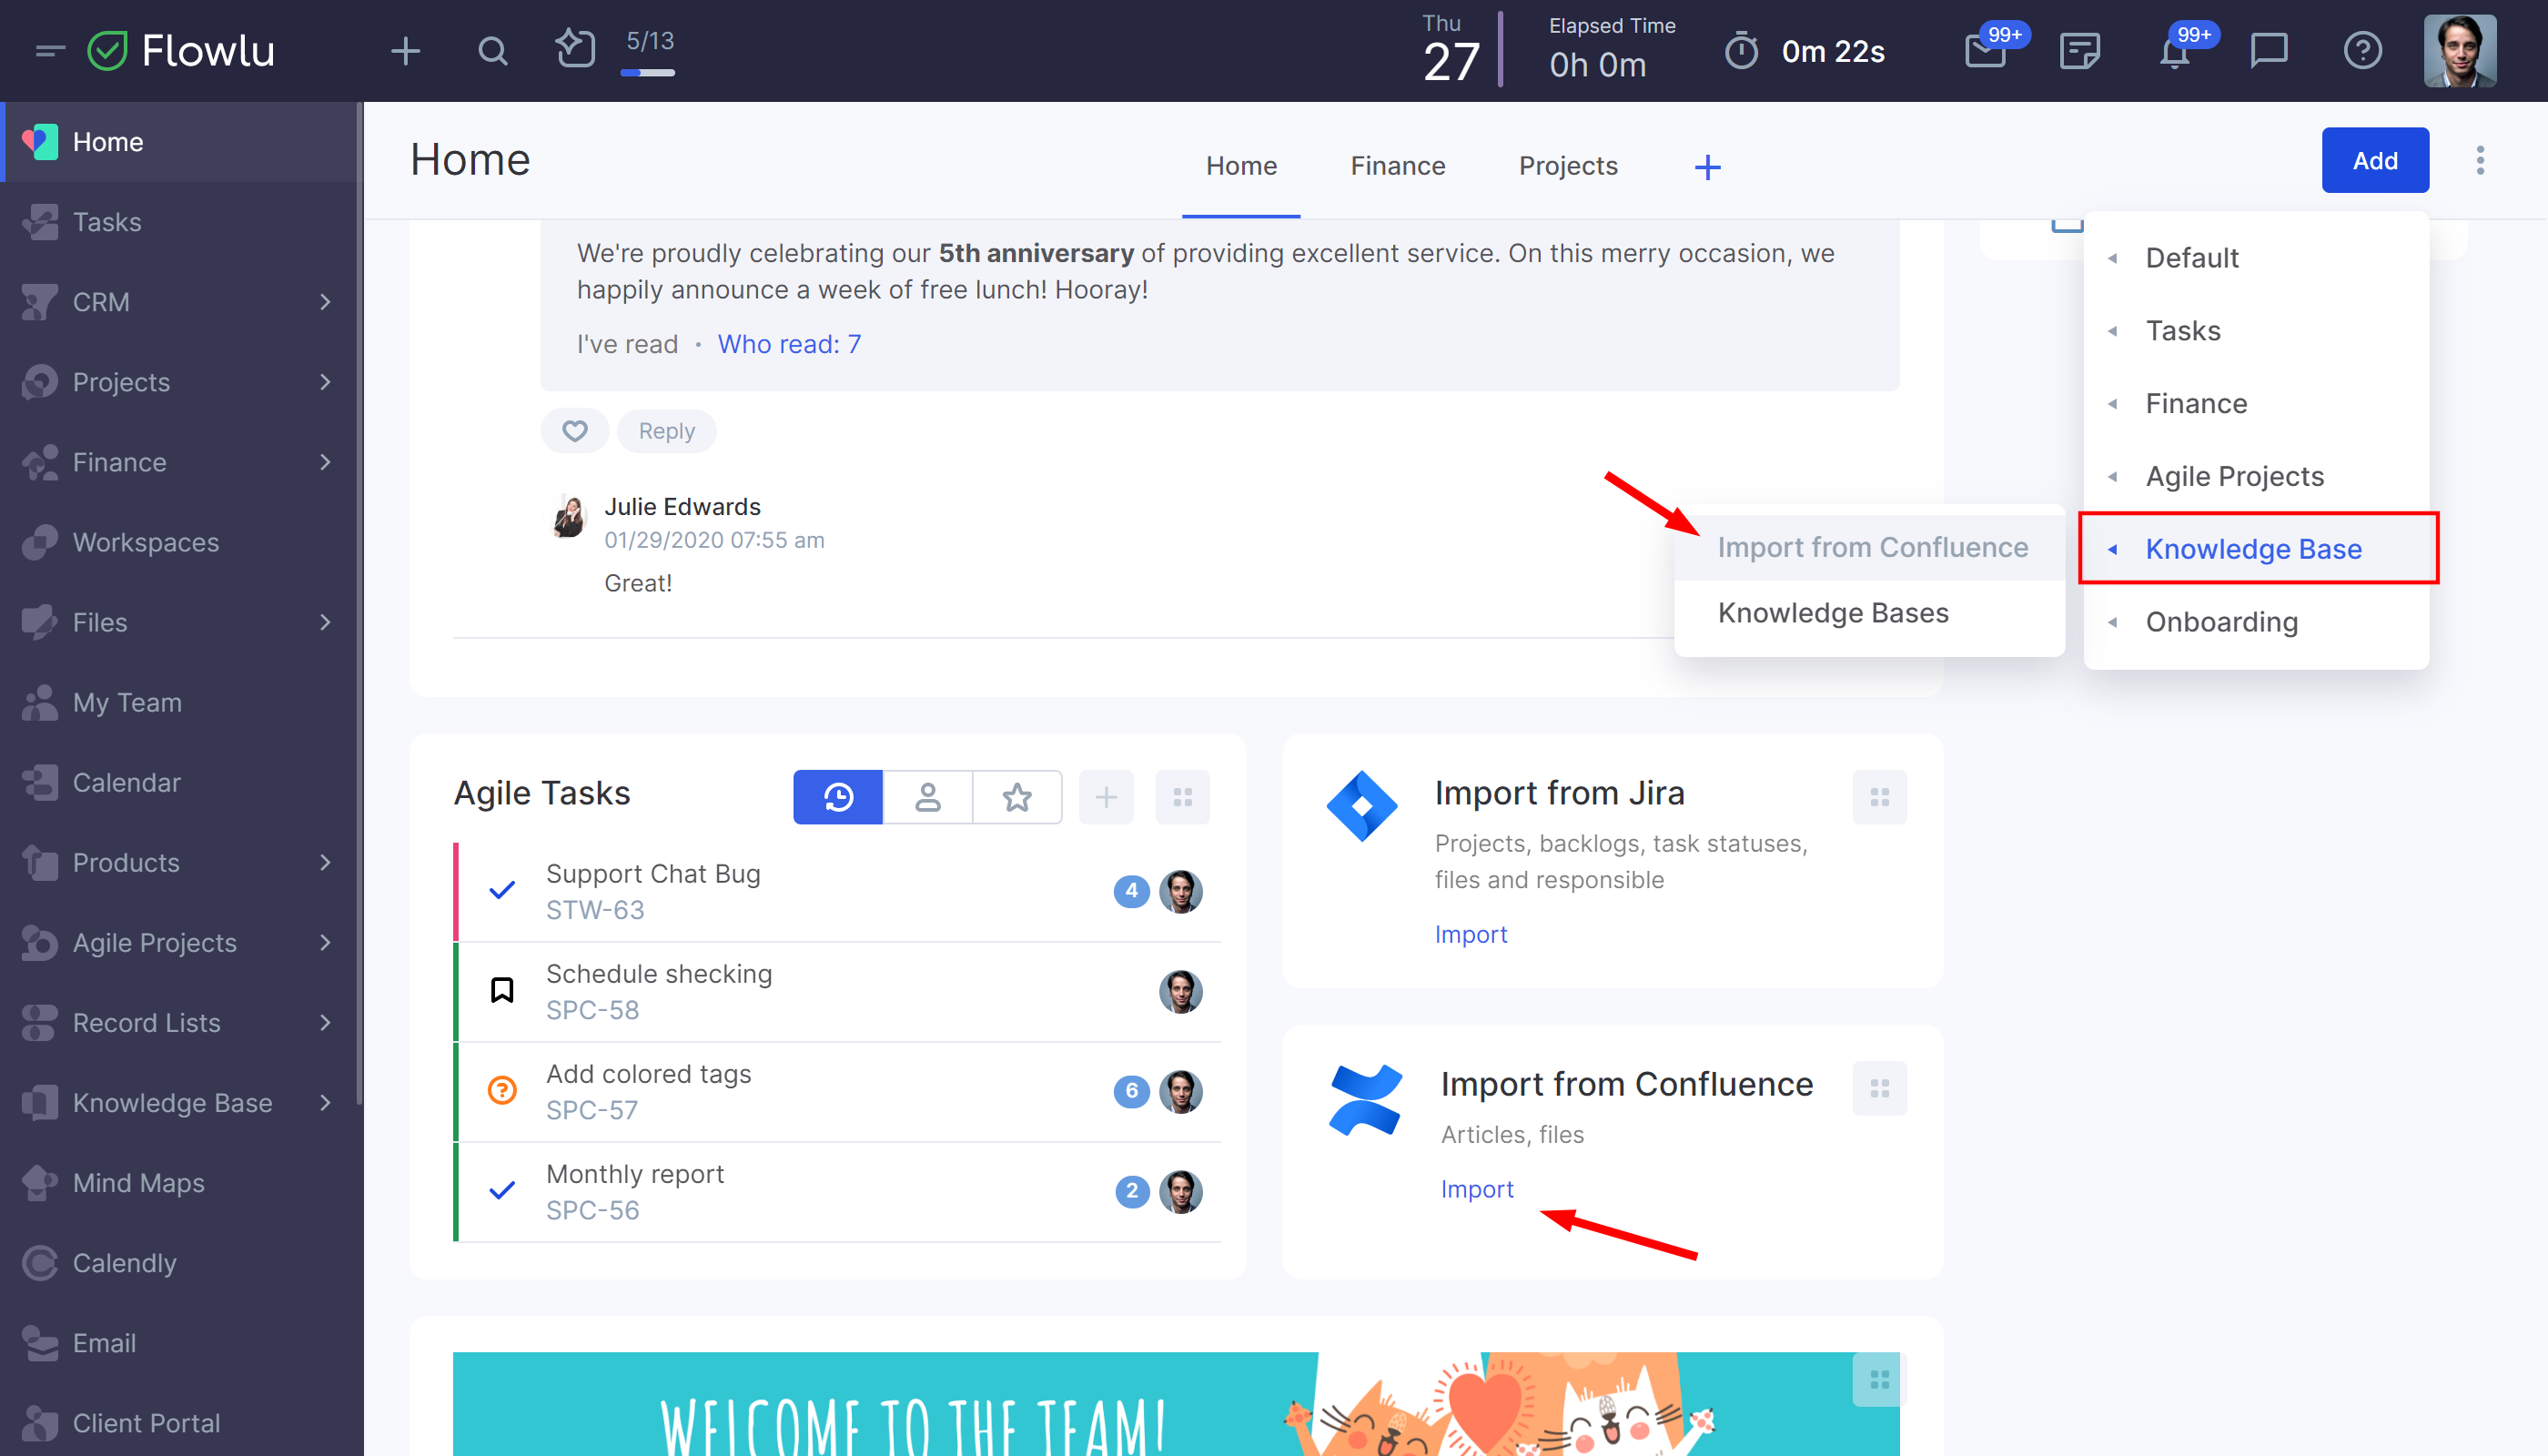Open the notes icon in header
Viewport: 2548px width, 1456px height.
(2080, 50)
